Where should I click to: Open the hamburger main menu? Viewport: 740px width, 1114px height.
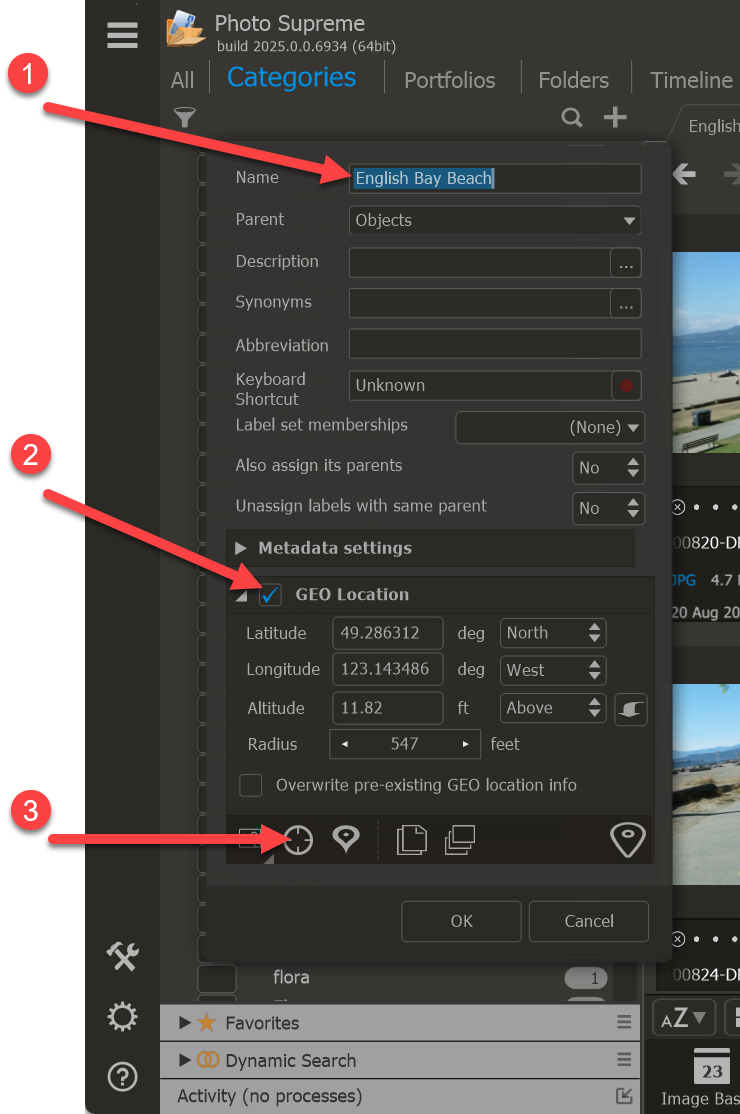point(122,35)
